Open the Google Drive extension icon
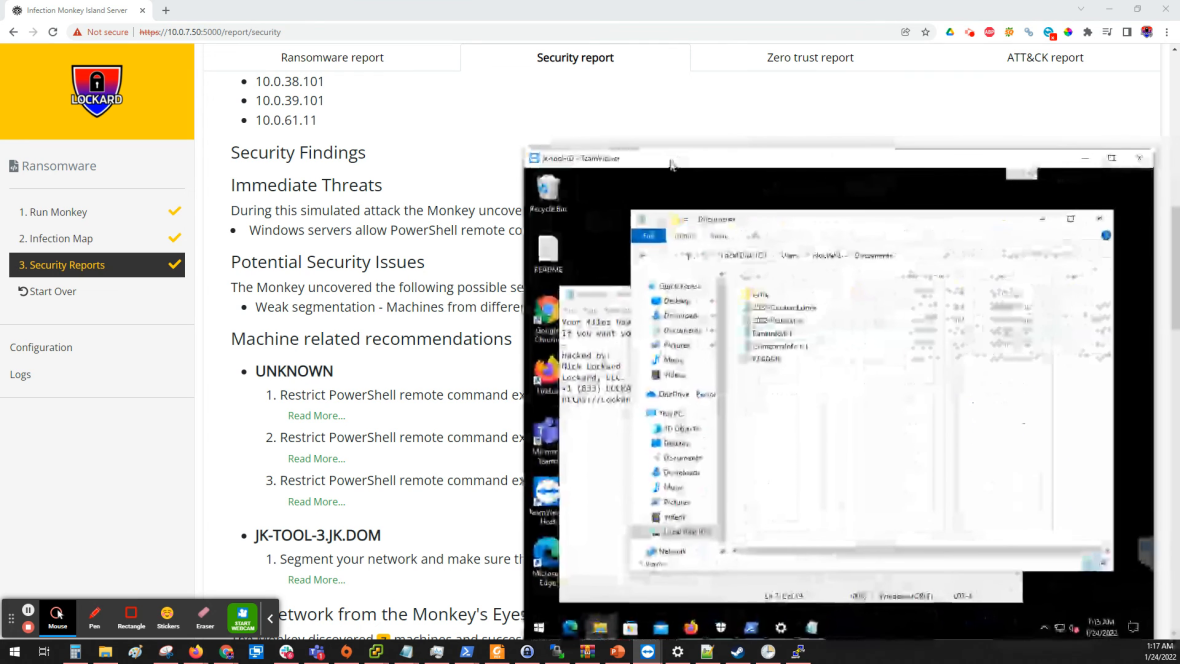The height and width of the screenshot is (664, 1180). click(950, 32)
